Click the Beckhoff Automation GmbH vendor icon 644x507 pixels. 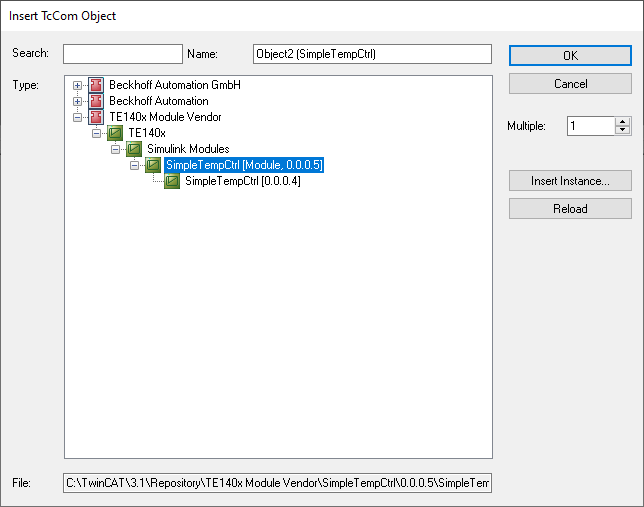tap(96, 85)
